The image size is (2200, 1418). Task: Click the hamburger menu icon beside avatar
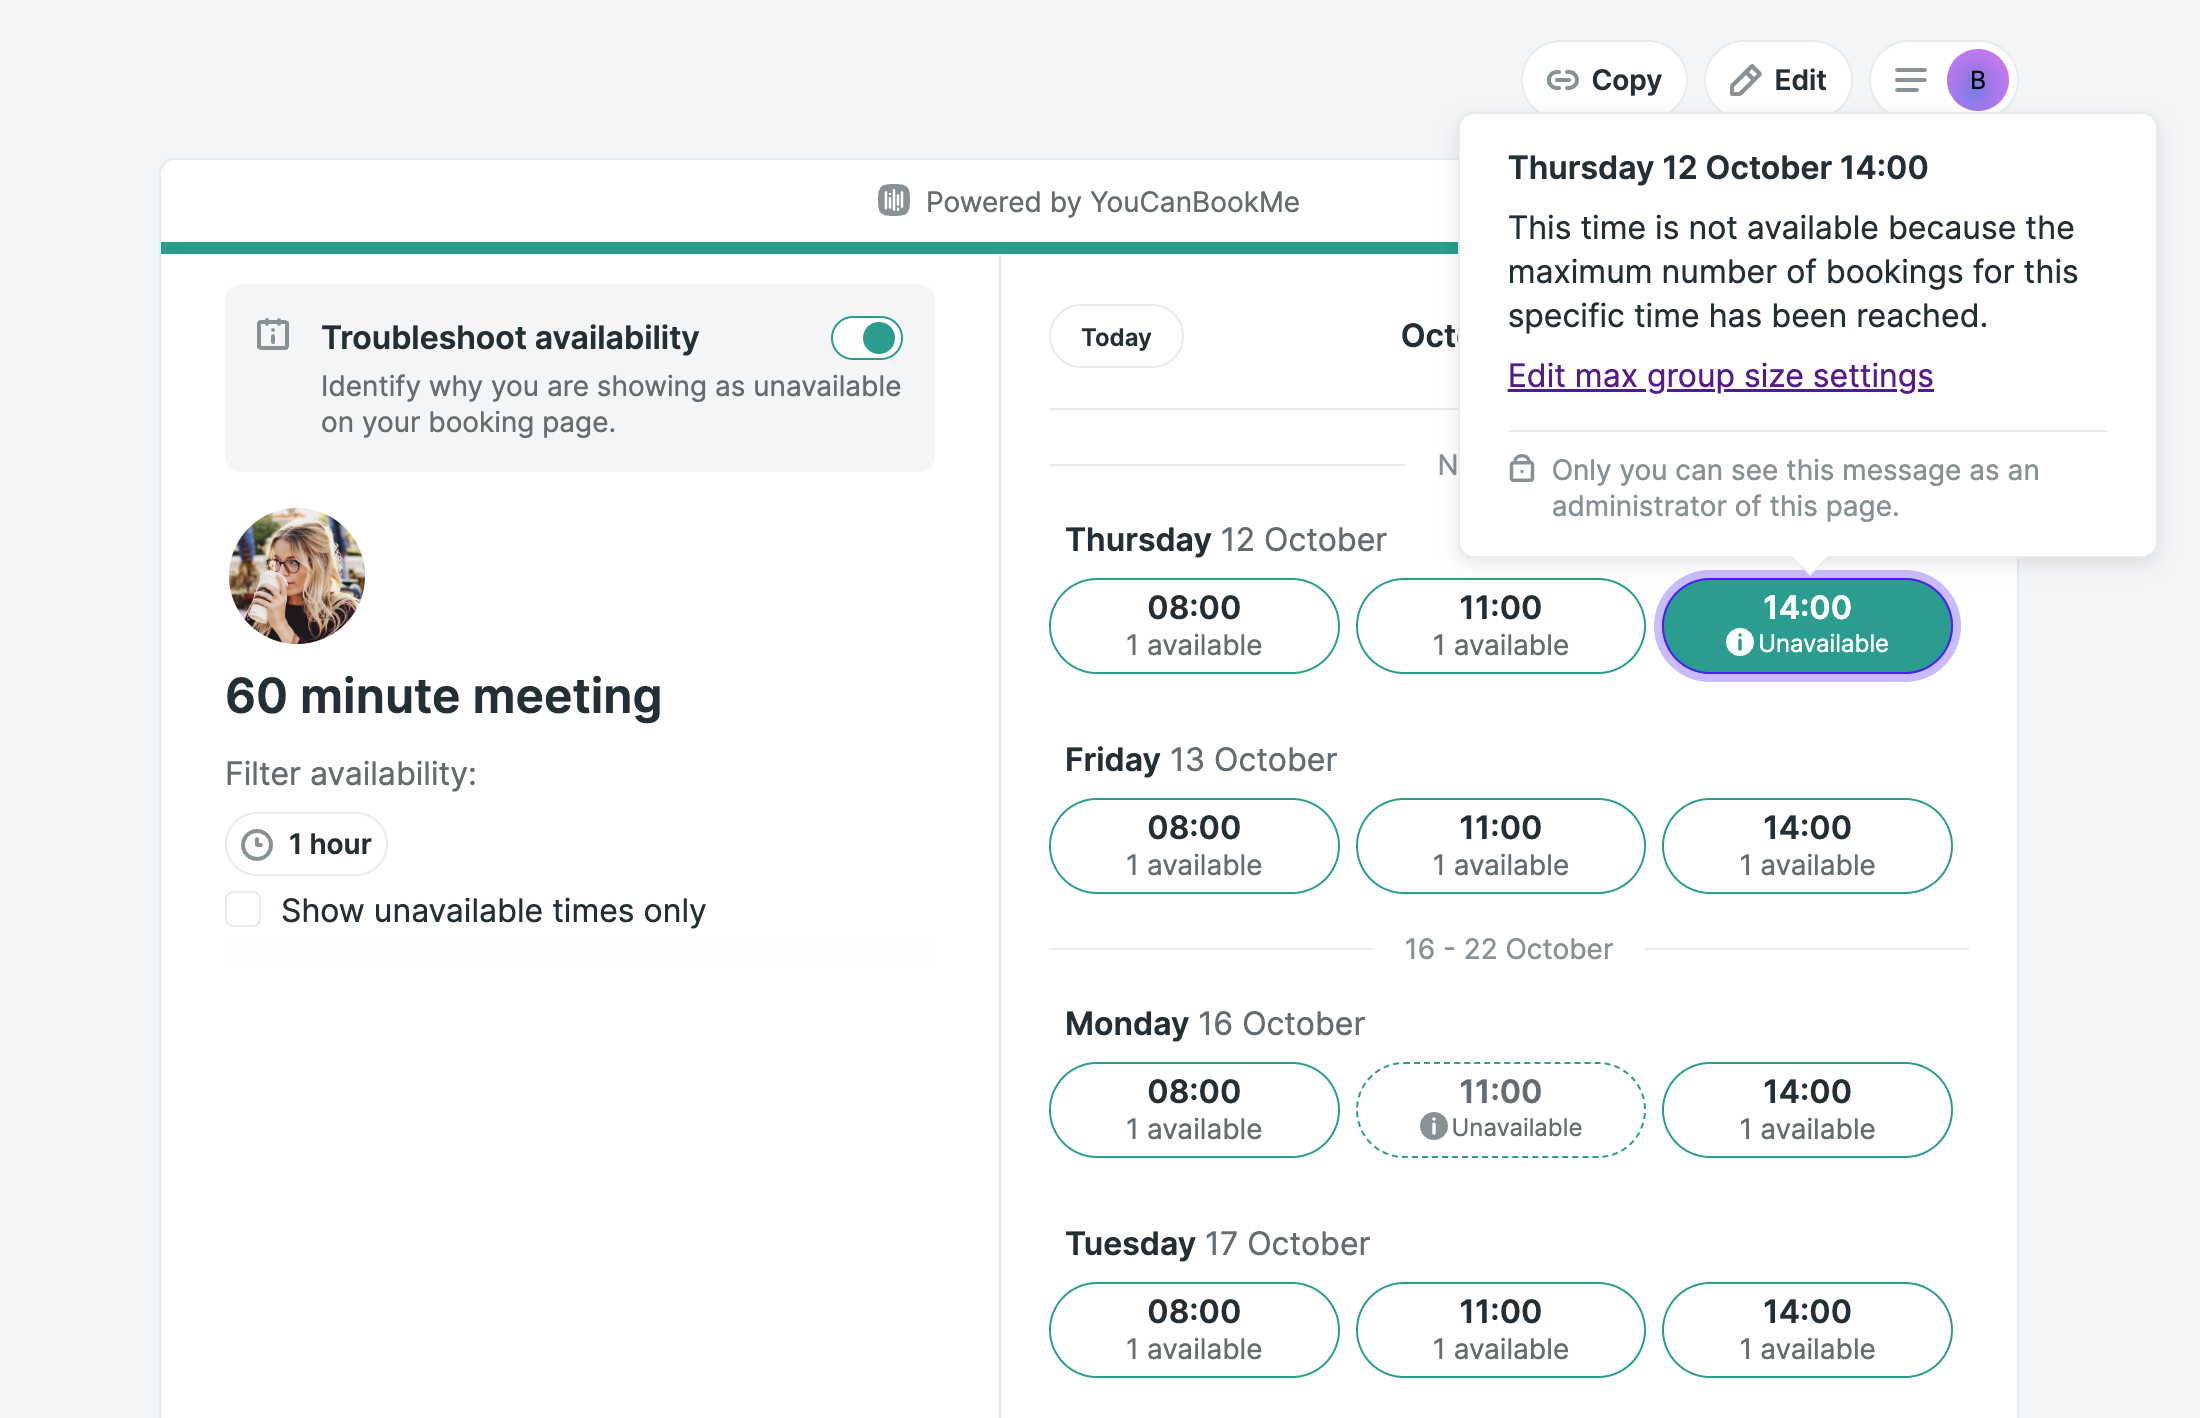[1910, 80]
